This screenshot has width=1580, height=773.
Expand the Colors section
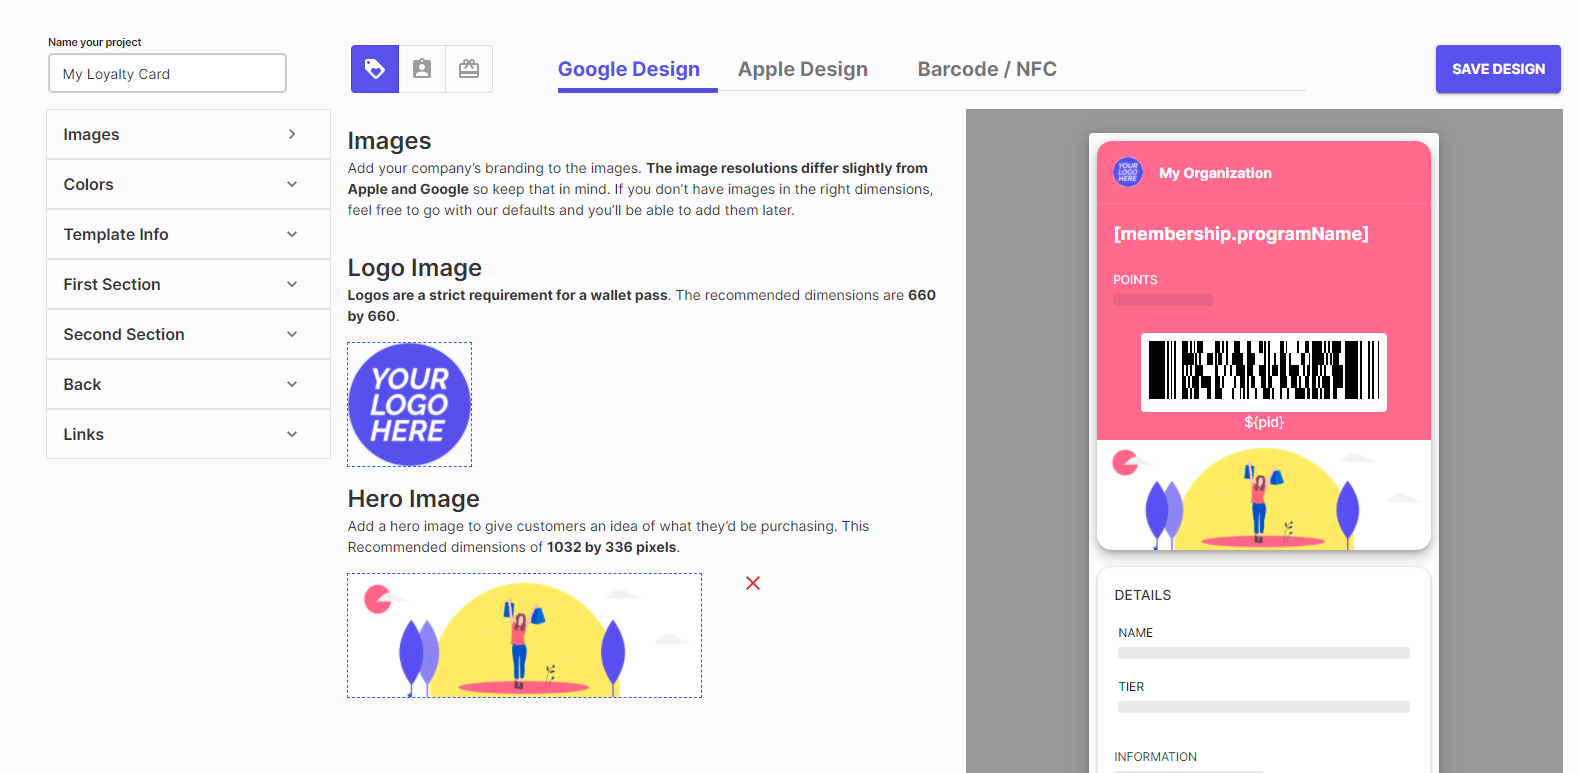click(188, 184)
